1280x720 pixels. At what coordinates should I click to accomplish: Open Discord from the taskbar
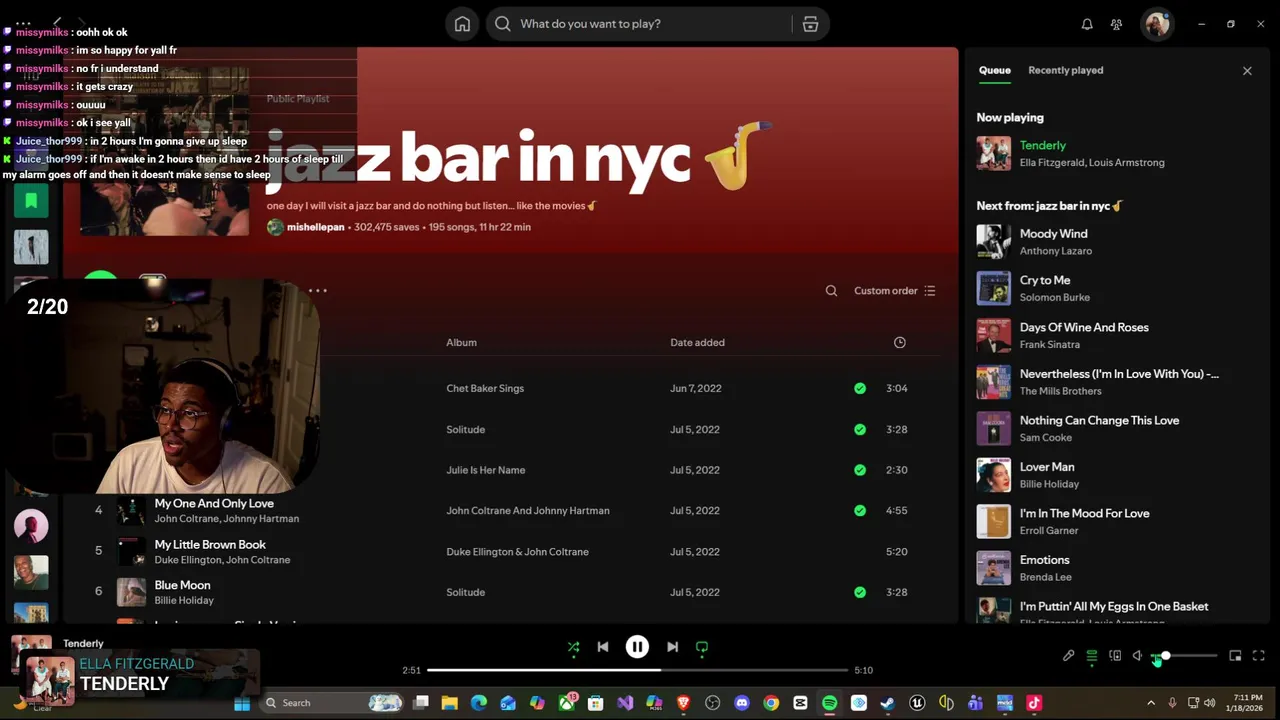click(x=741, y=703)
